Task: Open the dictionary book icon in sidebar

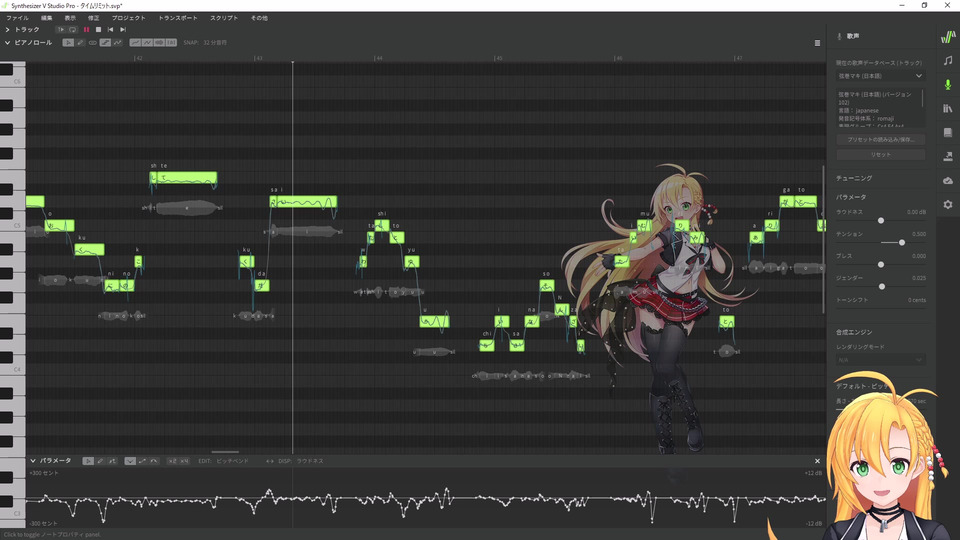Action: click(948, 132)
